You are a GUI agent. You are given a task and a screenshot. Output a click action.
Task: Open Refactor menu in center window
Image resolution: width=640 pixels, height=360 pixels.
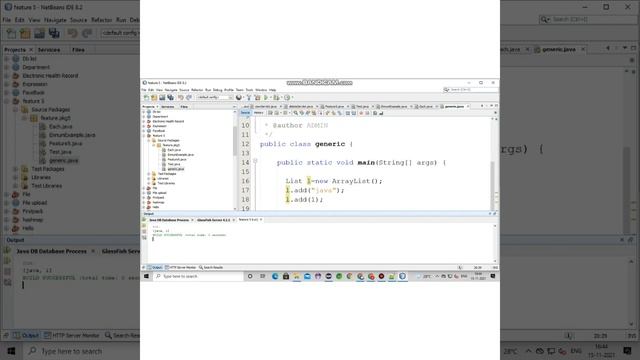click(197, 90)
